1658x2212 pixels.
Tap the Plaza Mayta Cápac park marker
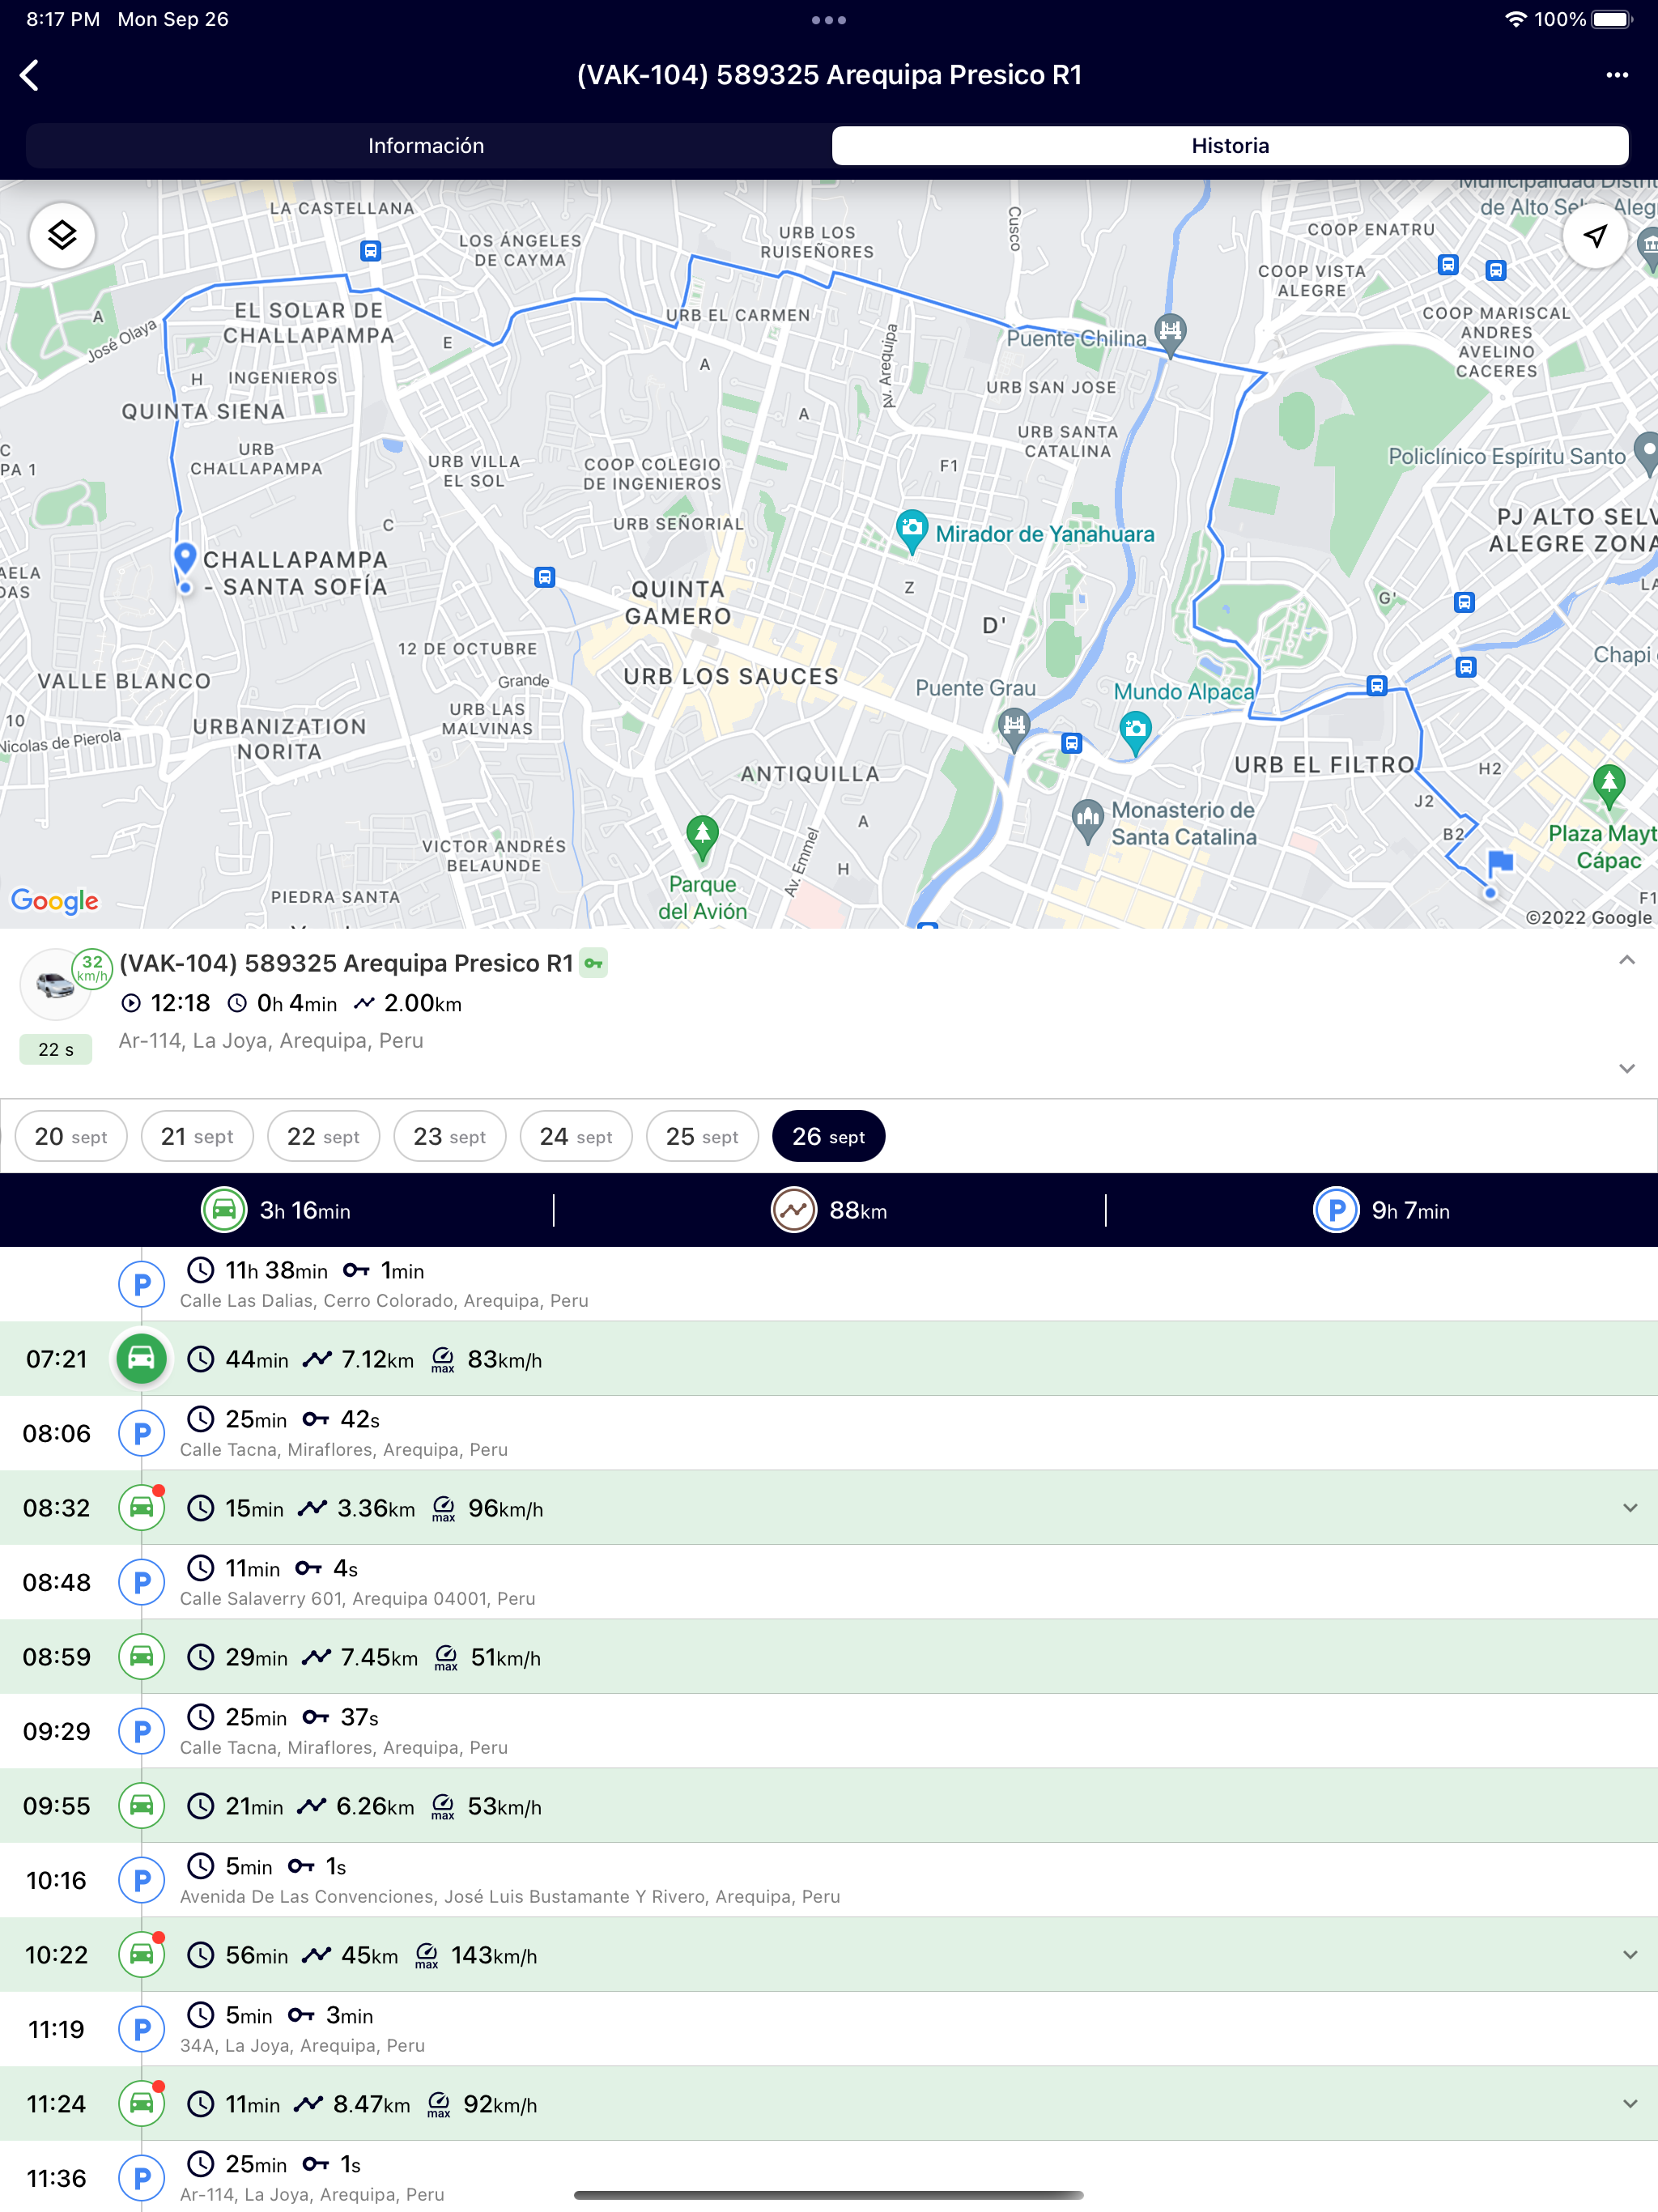tap(1608, 787)
